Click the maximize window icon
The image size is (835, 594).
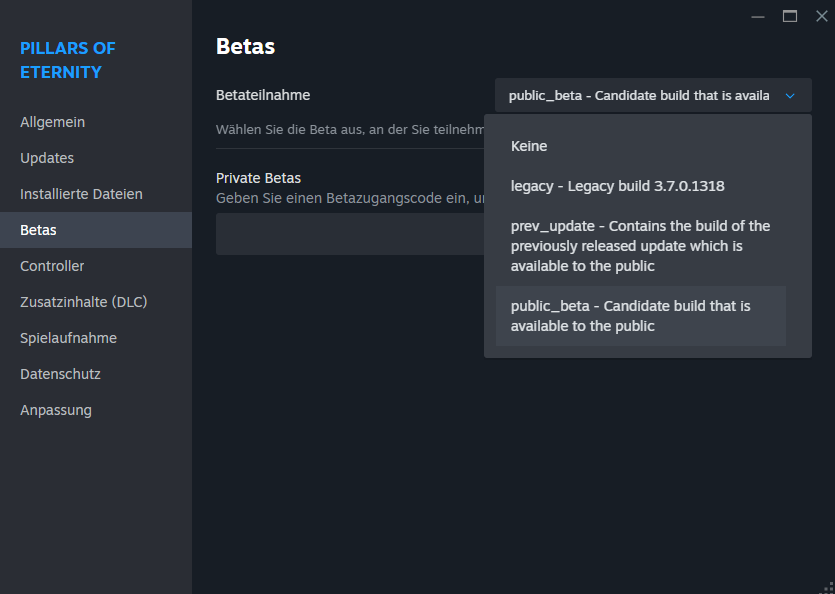click(789, 16)
